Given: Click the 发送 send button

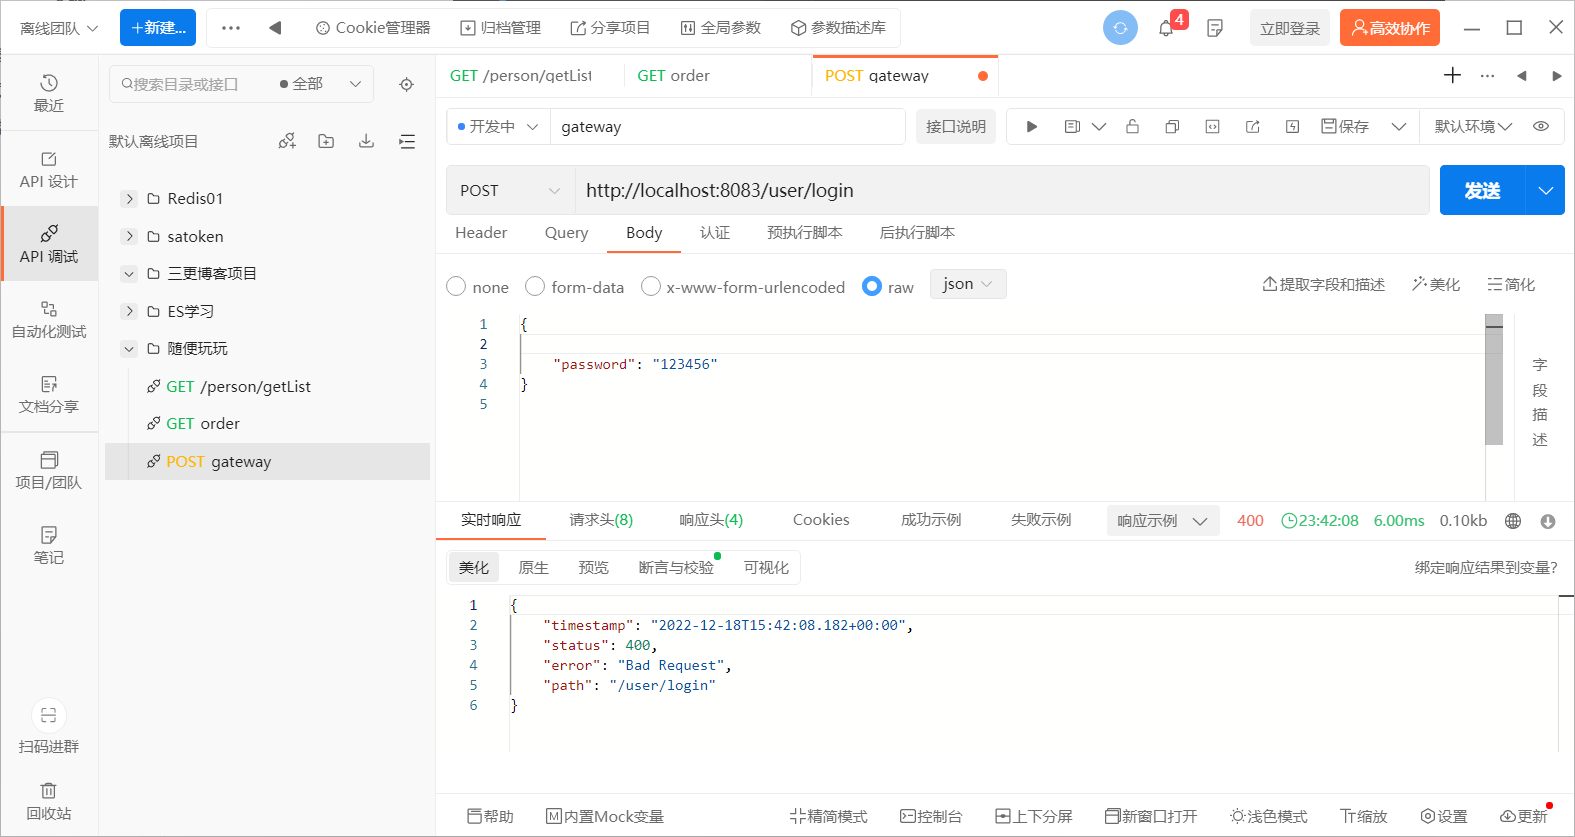Looking at the screenshot, I should click(1482, 190).
